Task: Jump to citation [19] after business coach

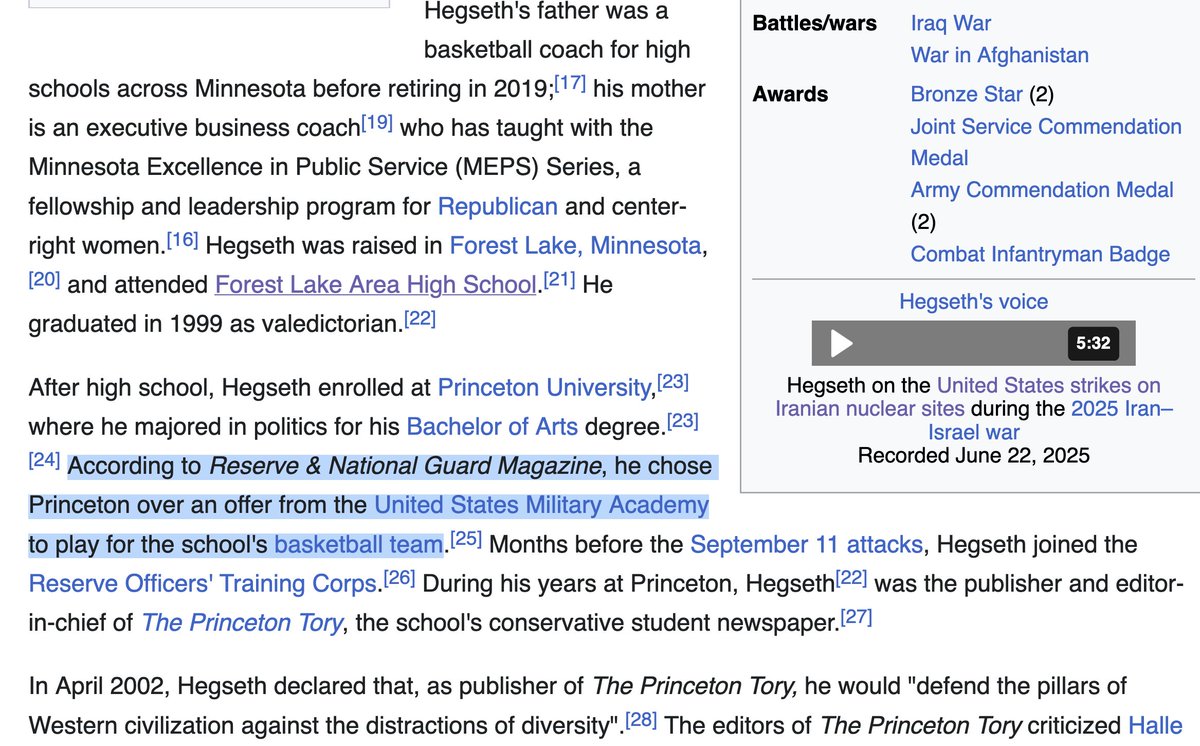Action: point(377,125)
